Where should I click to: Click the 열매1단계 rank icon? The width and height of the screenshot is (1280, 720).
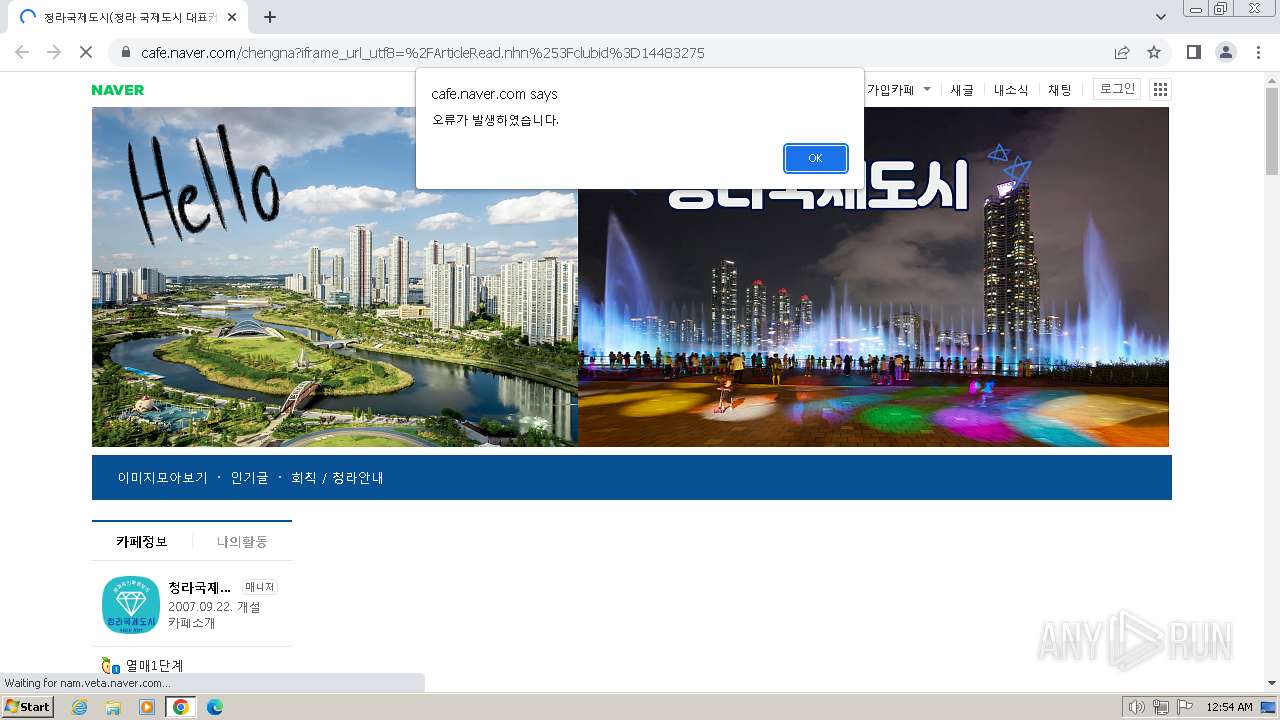pos(110,666)
